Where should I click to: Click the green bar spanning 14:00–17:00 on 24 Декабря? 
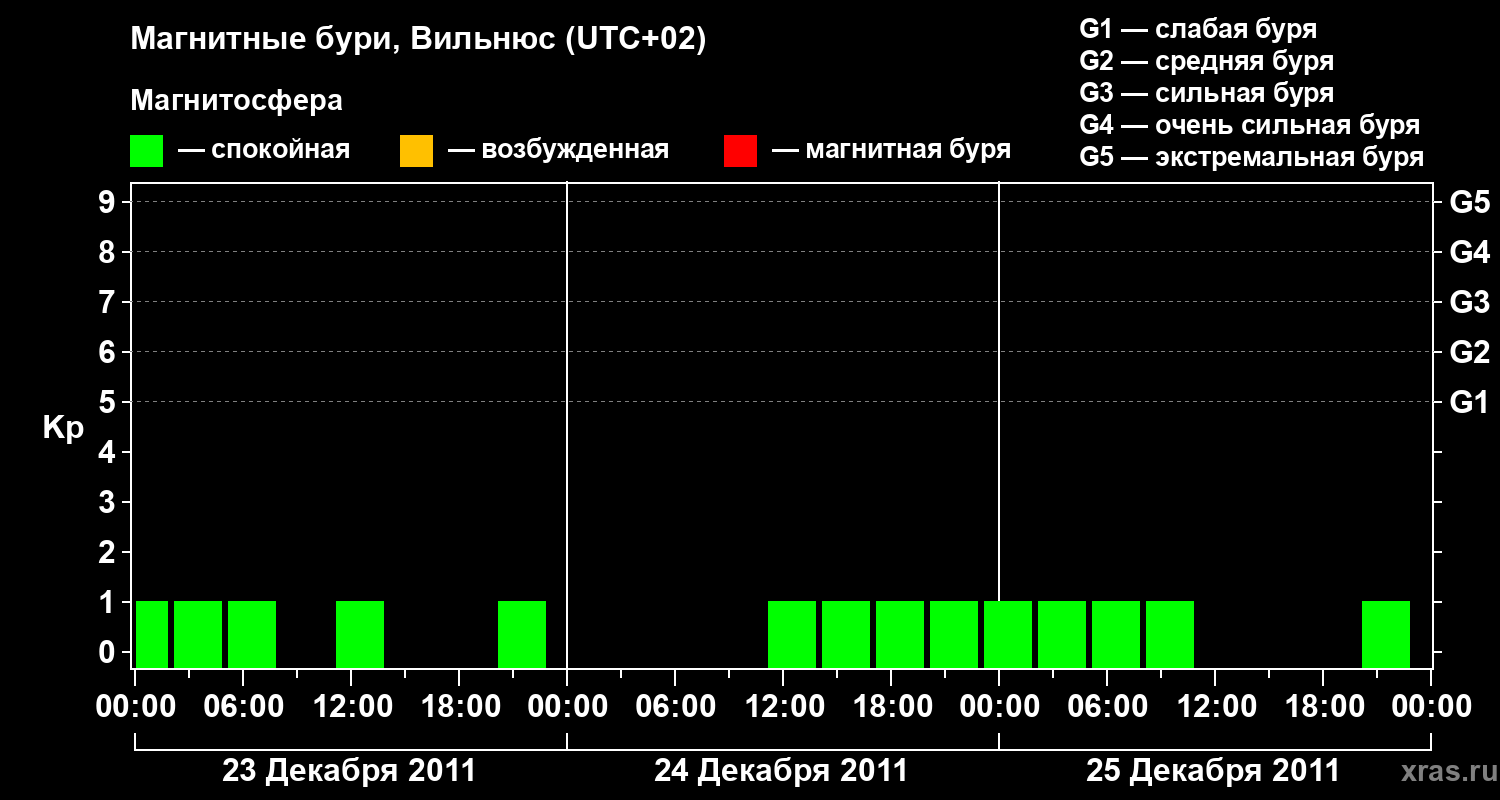point(846,634)
